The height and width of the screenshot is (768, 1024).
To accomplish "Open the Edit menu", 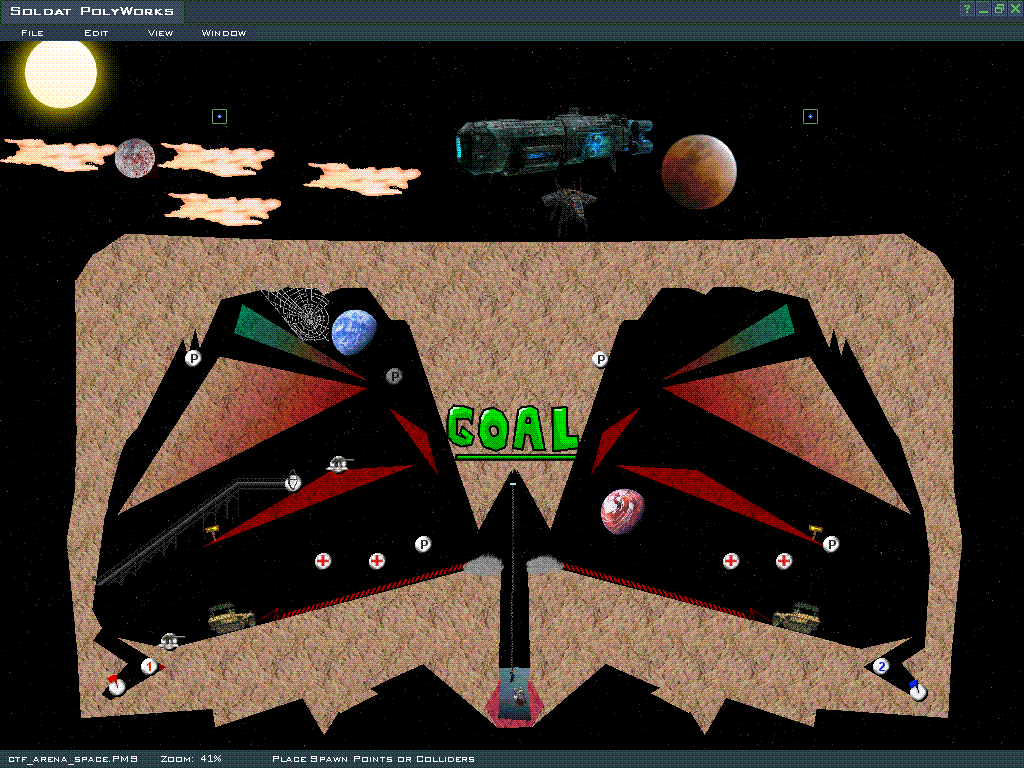I will (96, 33).
